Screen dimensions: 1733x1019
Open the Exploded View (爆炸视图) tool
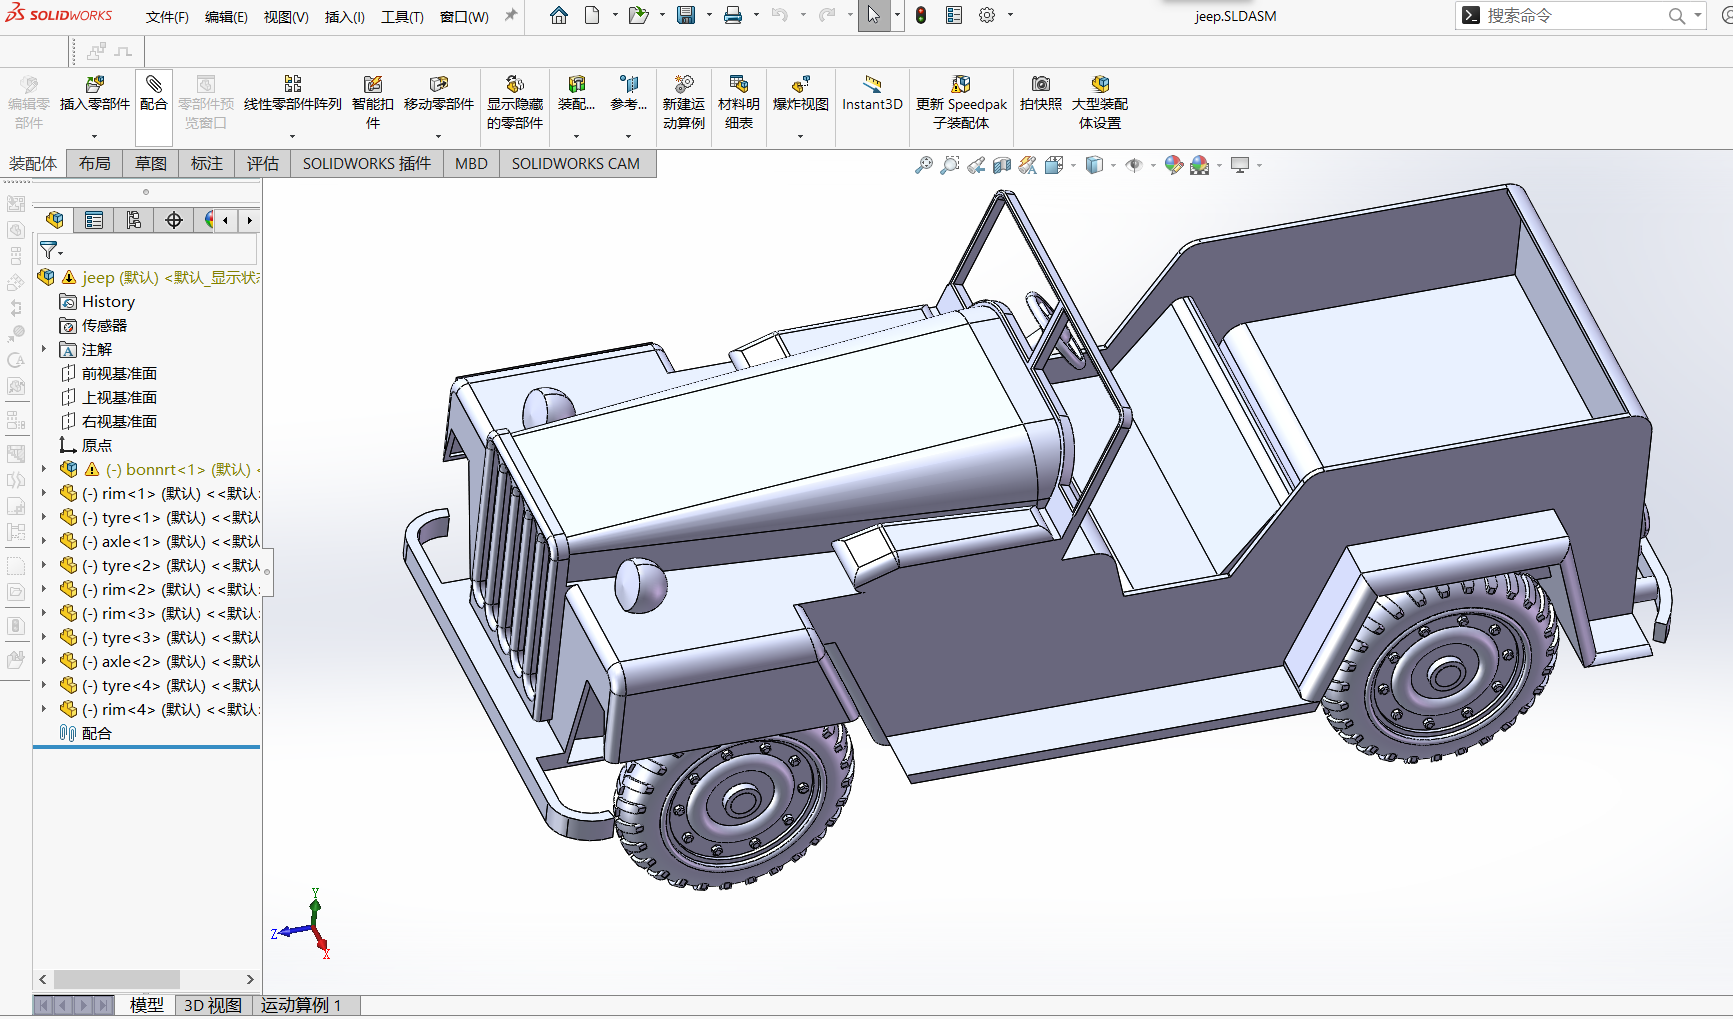800,86
